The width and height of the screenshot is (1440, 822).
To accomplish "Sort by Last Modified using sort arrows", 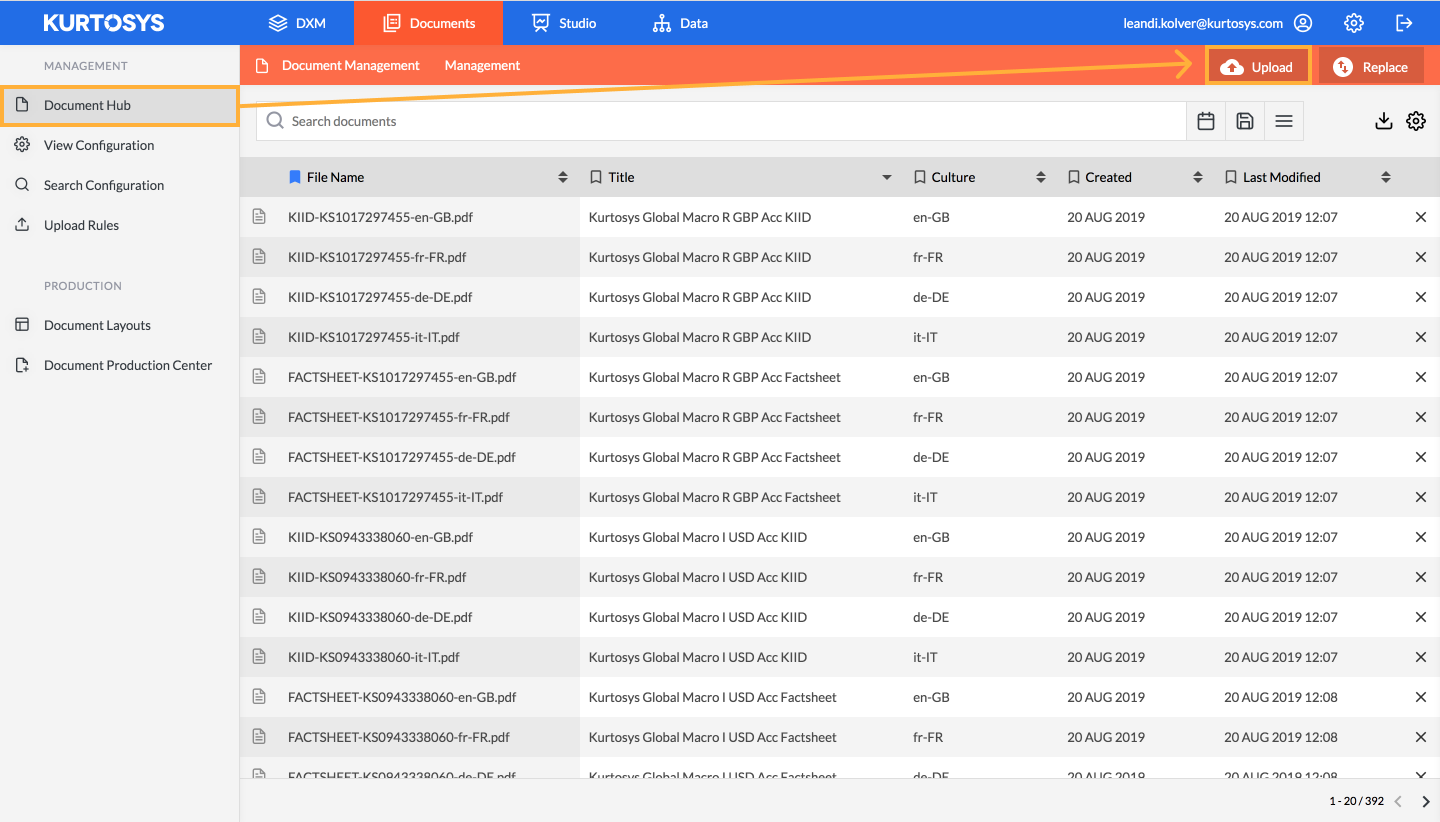I will coord(1386,177).
